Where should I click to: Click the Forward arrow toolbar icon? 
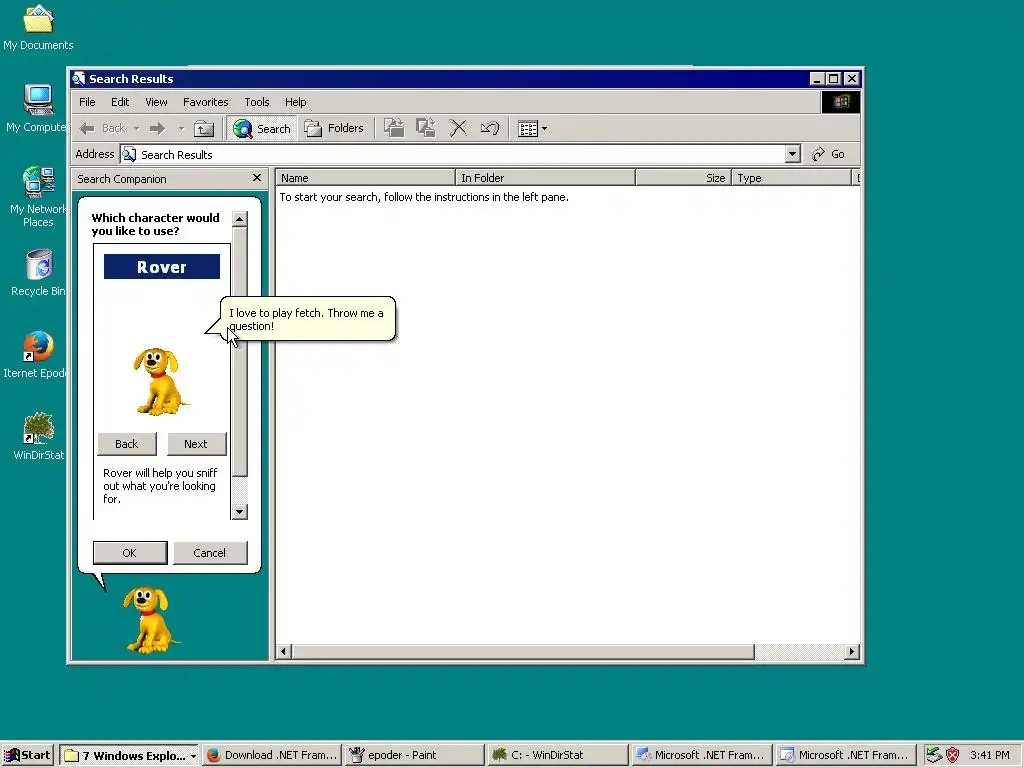157,129
